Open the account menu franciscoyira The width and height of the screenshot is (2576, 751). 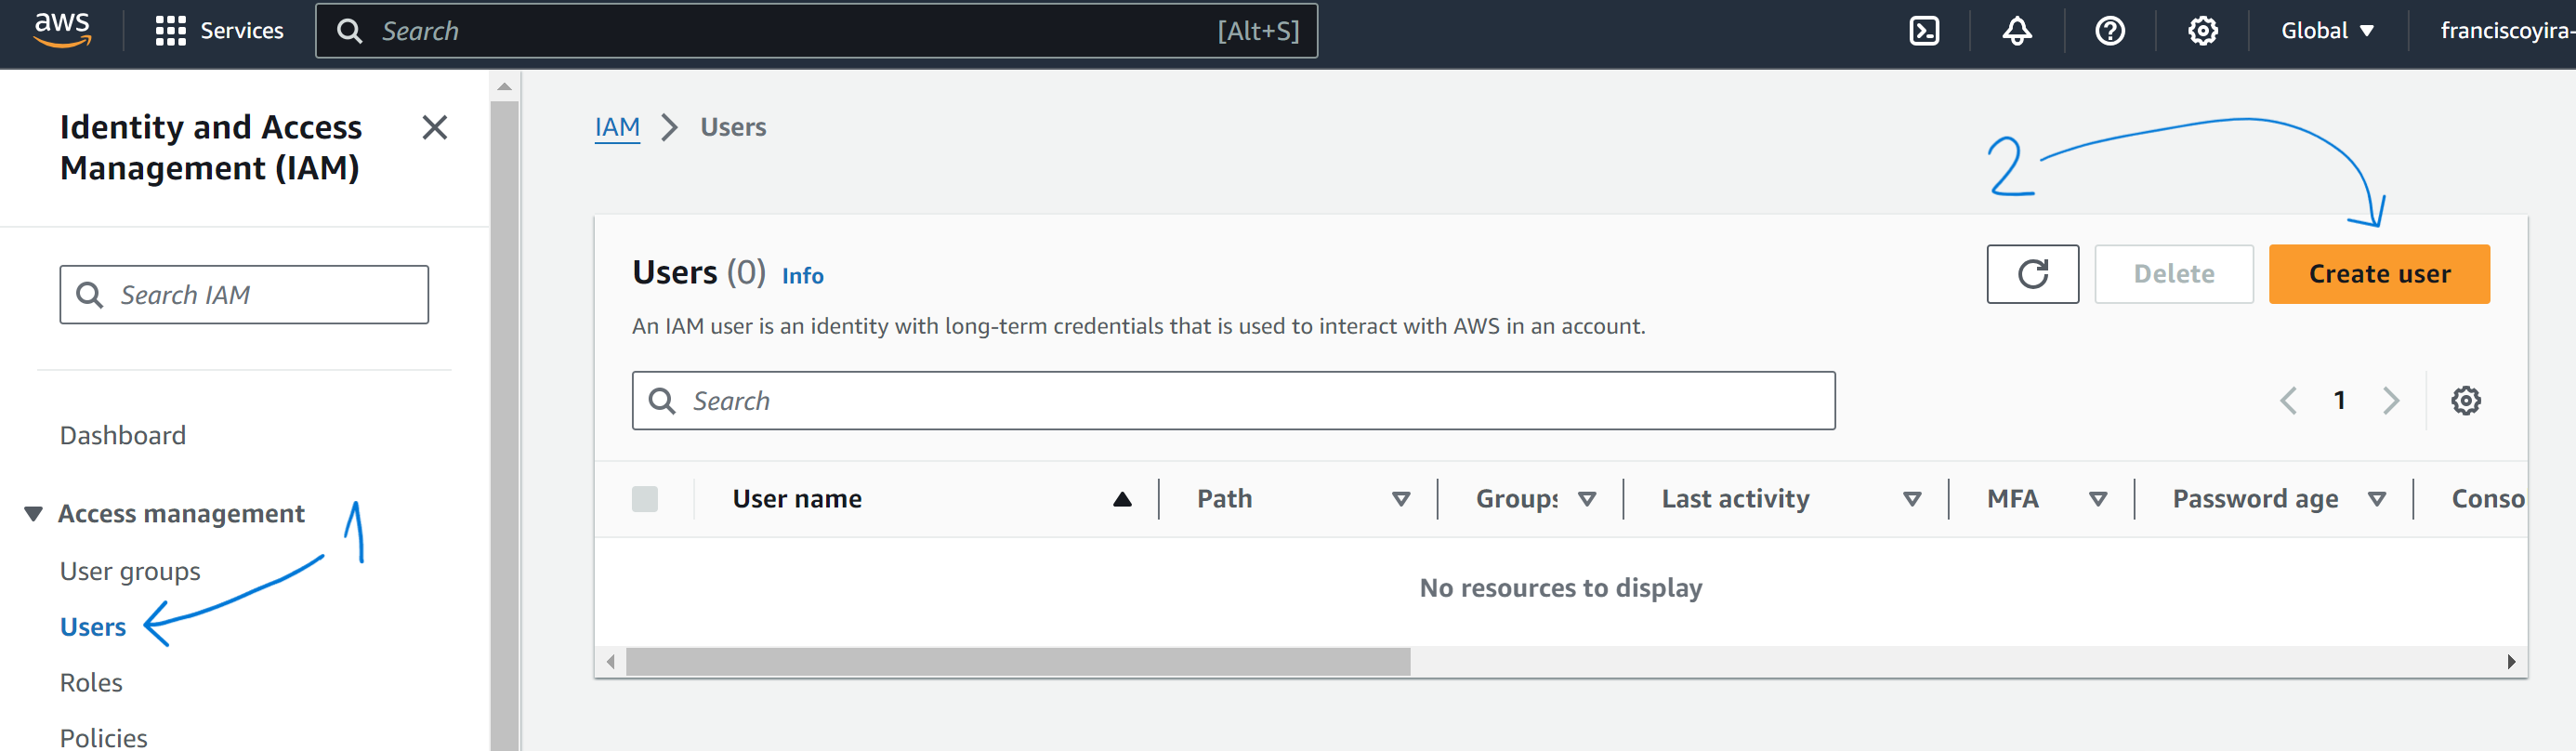tap(2507, 31)
